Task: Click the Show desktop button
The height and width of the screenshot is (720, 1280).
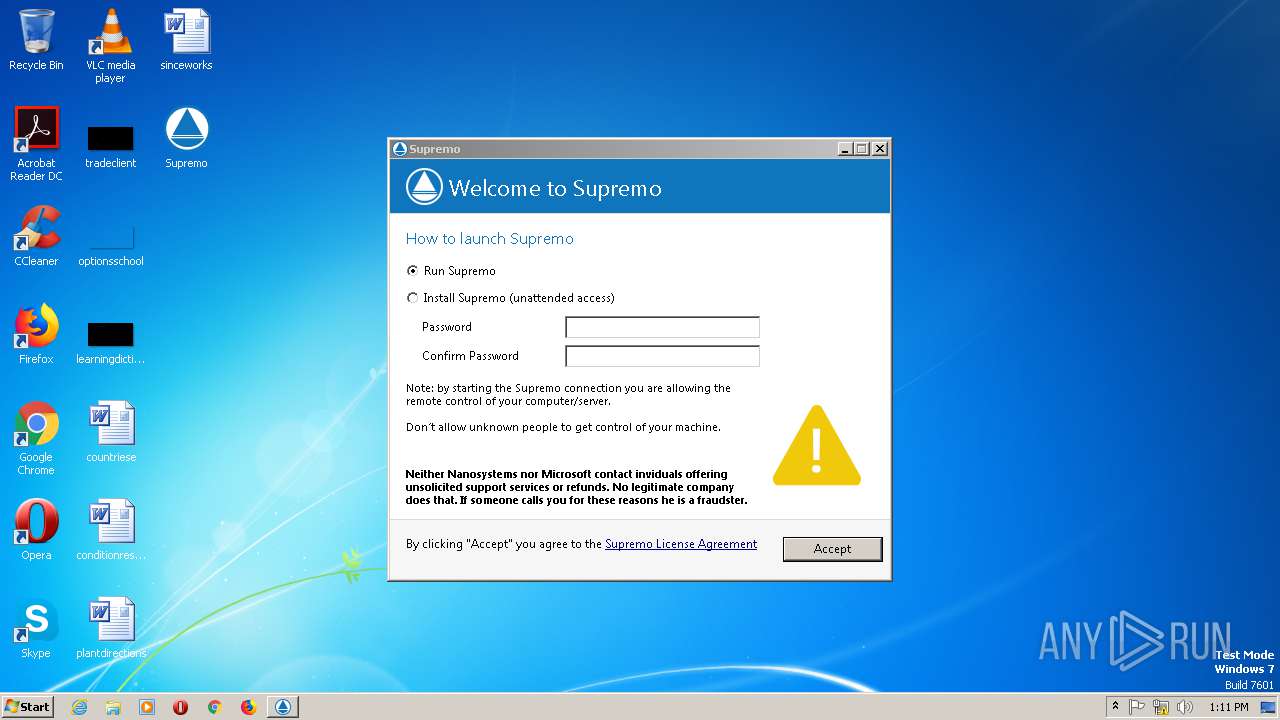Action: (x=1269, y=707)
